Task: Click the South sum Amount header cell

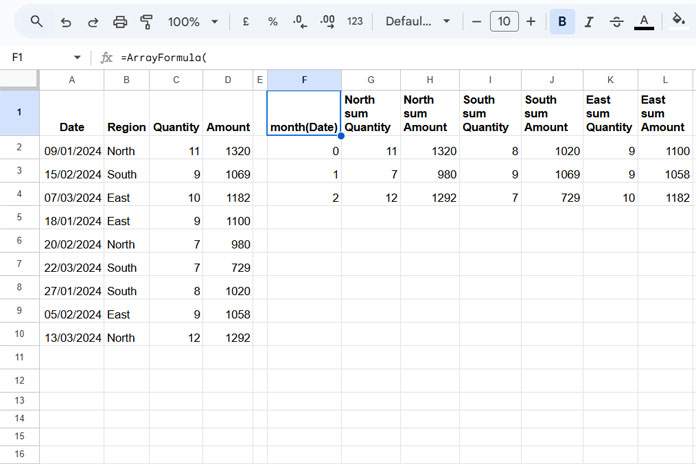Action: [552, 113]
